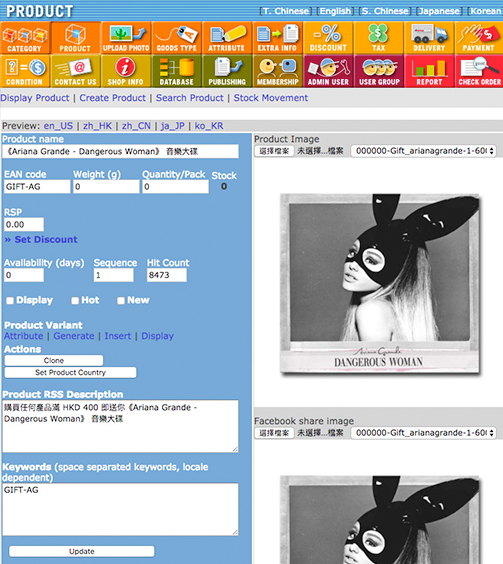Click the Contact Us envelope icon

click(x=76, y=71)
